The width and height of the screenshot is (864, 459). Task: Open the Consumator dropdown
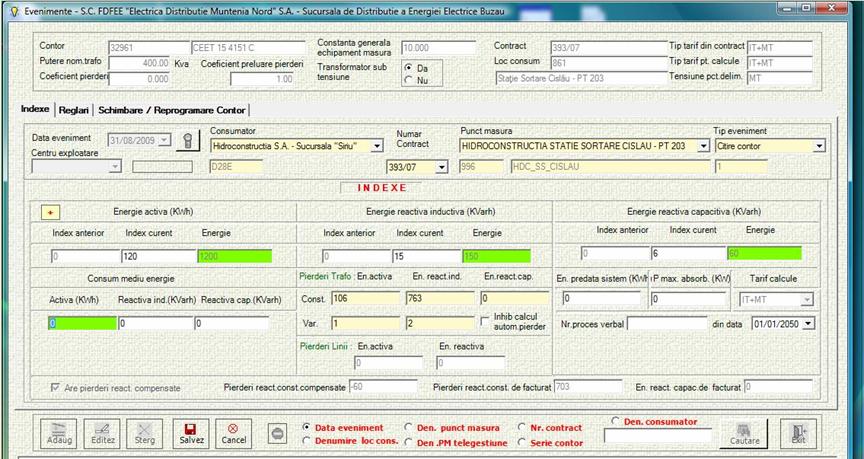pyautogui.click(x=377, y=146)
